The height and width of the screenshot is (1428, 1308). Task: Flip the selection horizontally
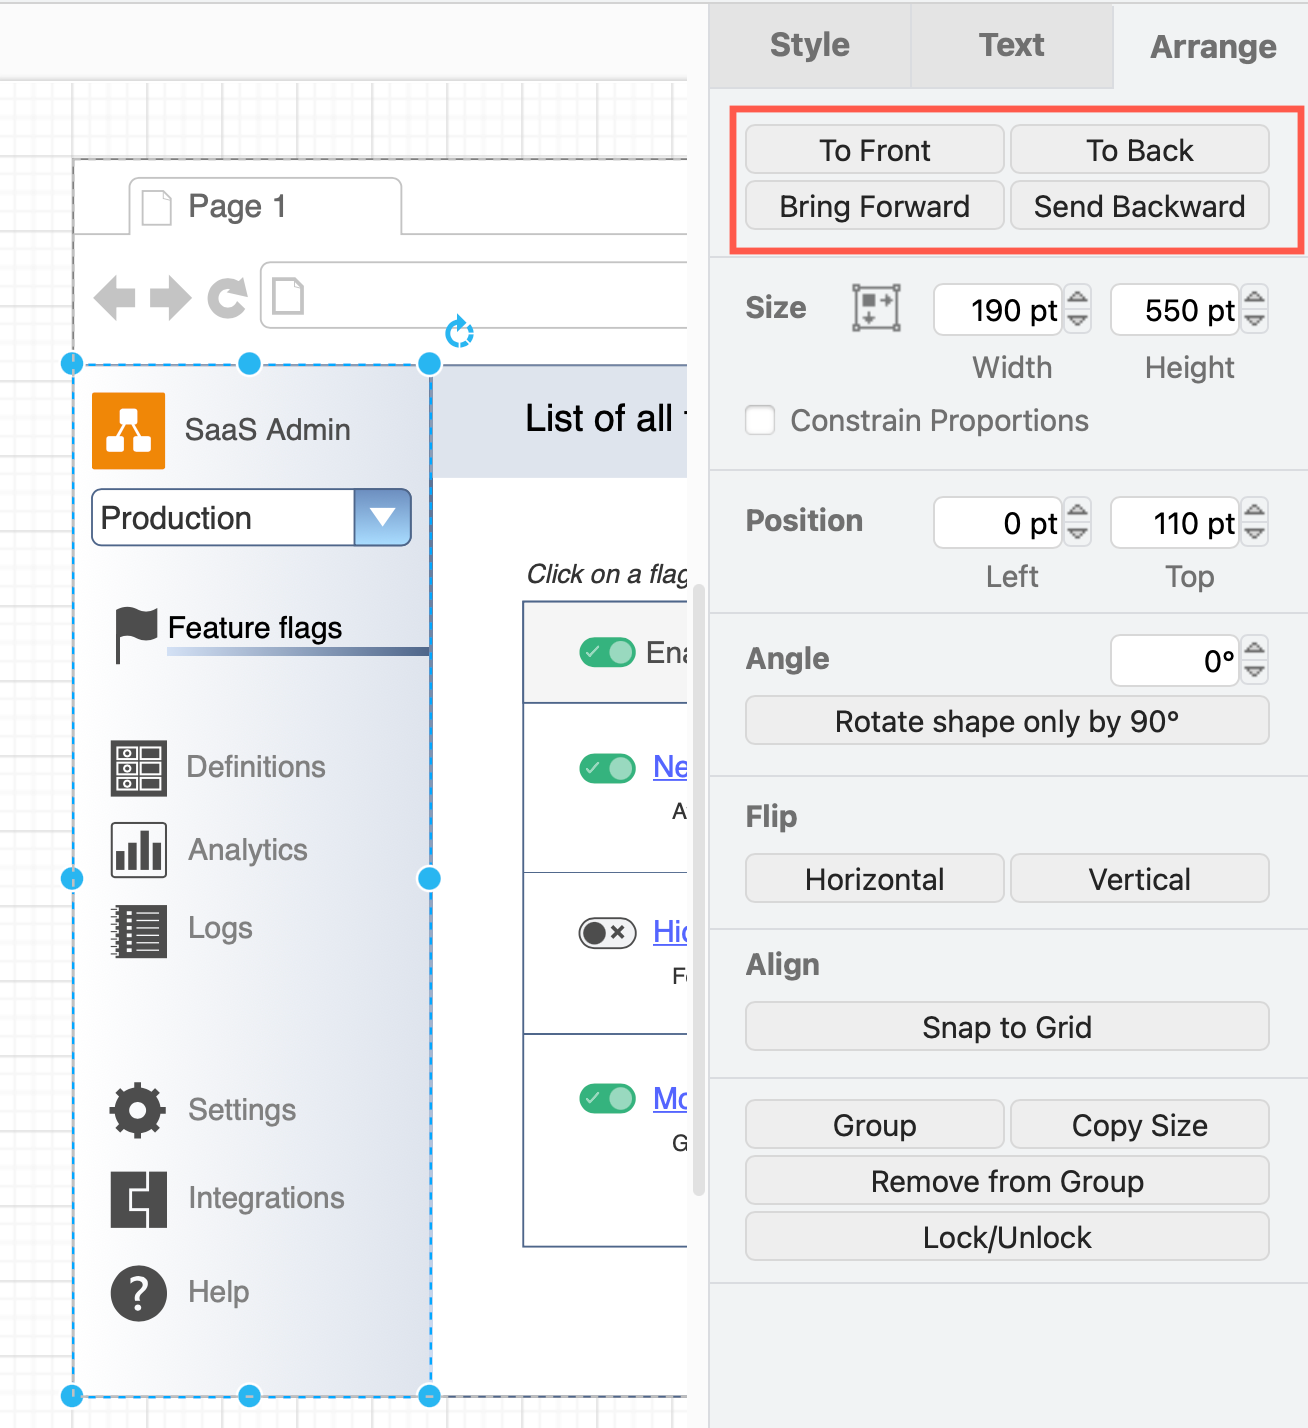coord(874,878)
